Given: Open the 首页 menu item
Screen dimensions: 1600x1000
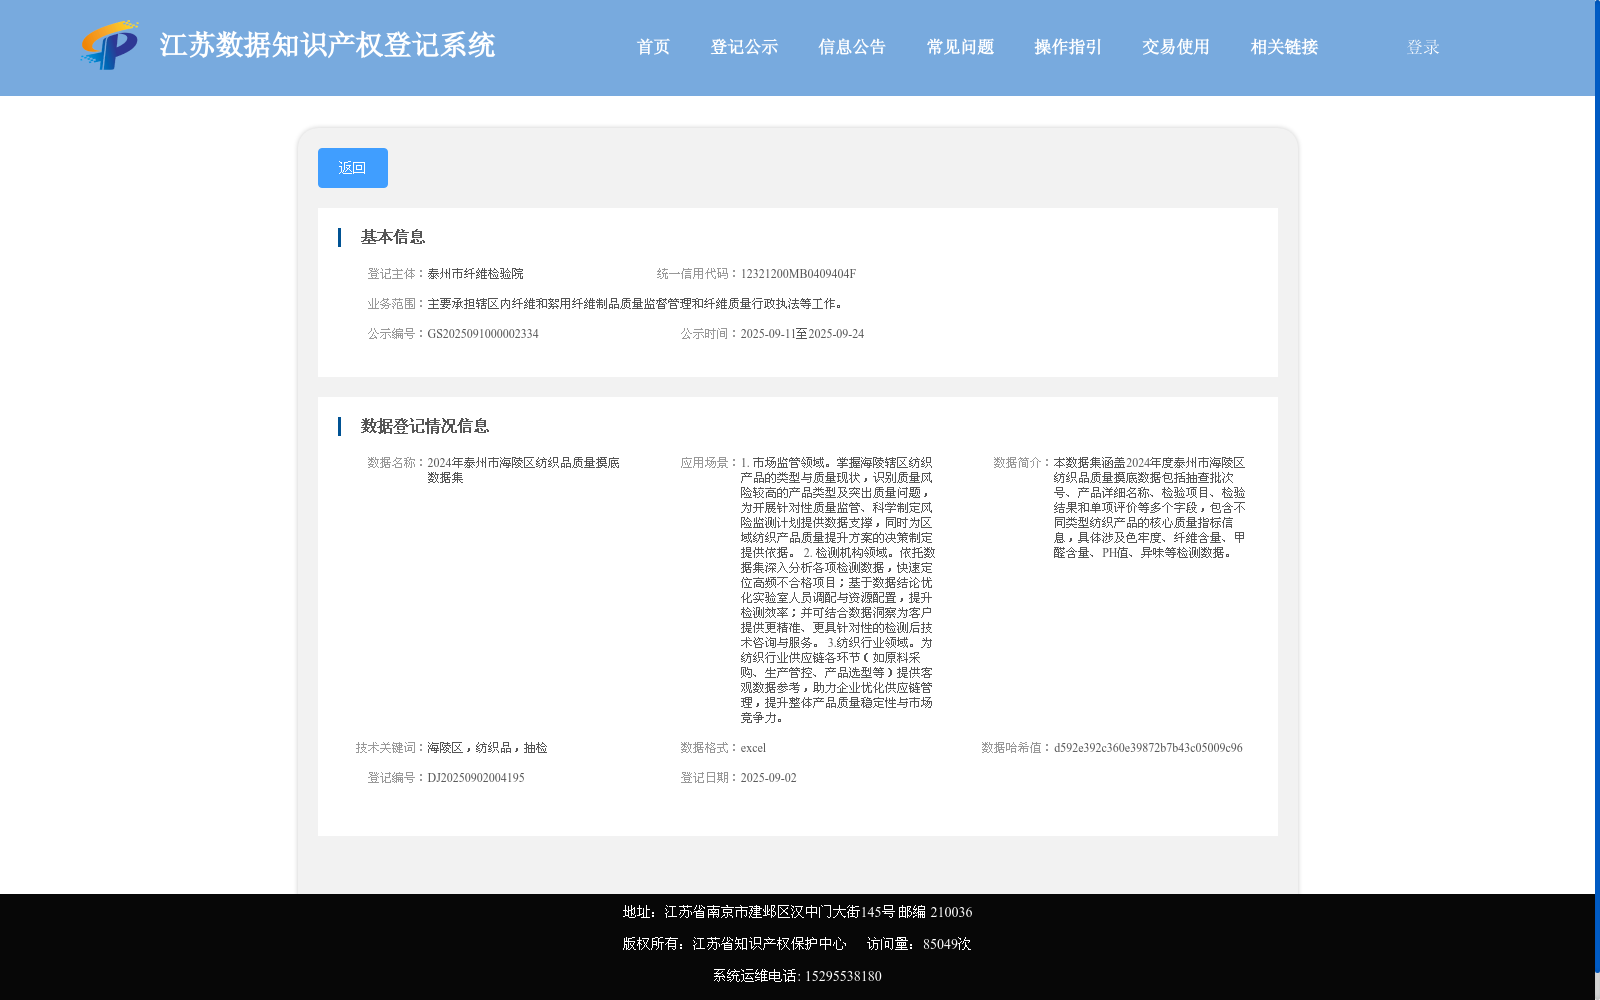Looking at the screenshot, I should 654,47.
